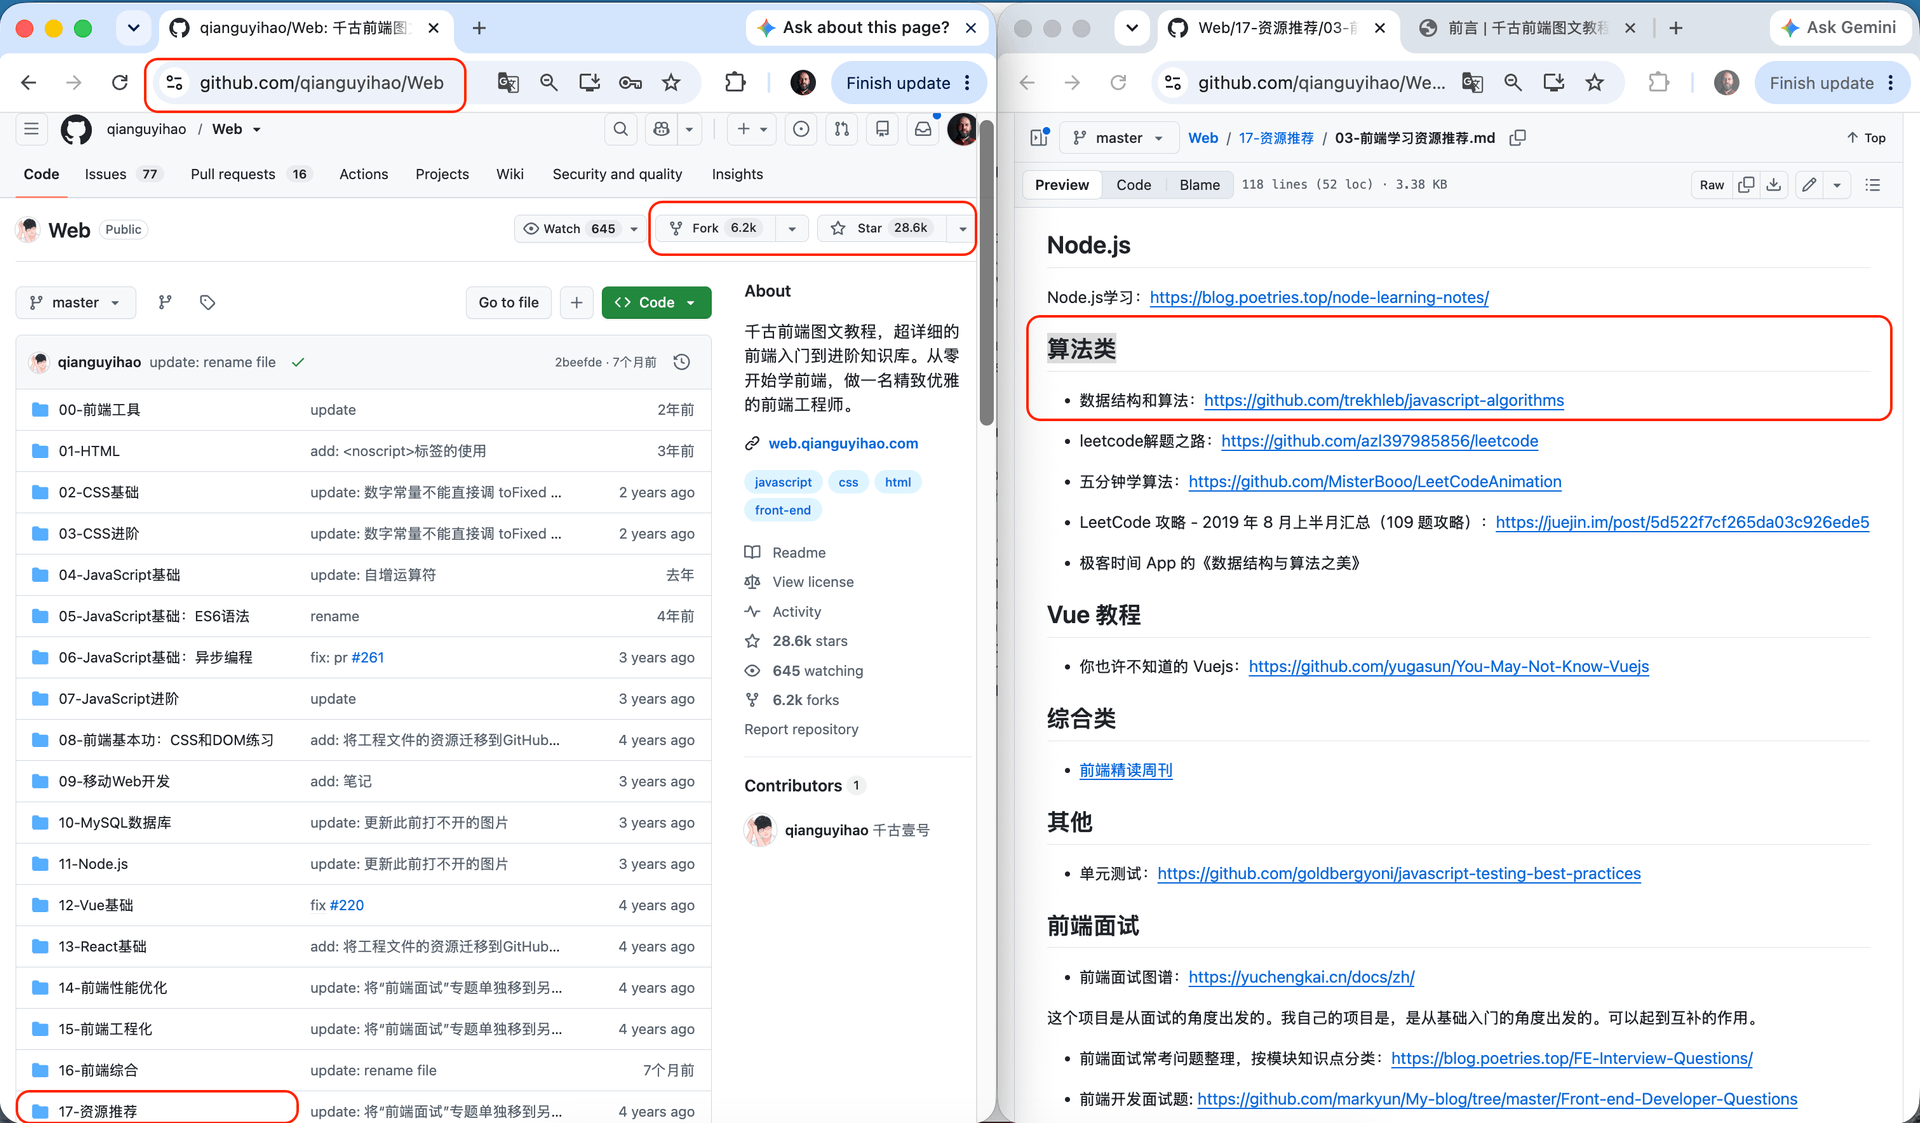Open Ask Gemini in right window
1920x1123 pixels.
1839,28
